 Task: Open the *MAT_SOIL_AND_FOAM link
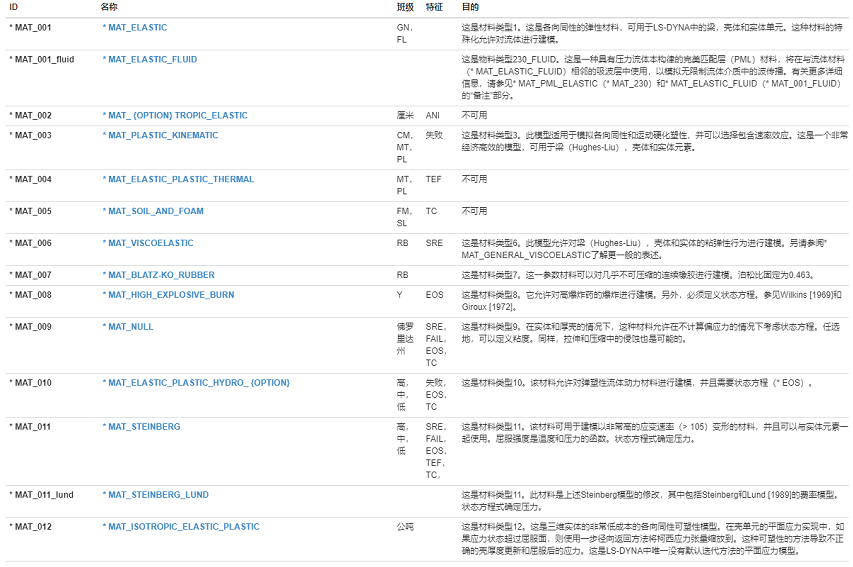pyautogui.click(x=153, y=211)
